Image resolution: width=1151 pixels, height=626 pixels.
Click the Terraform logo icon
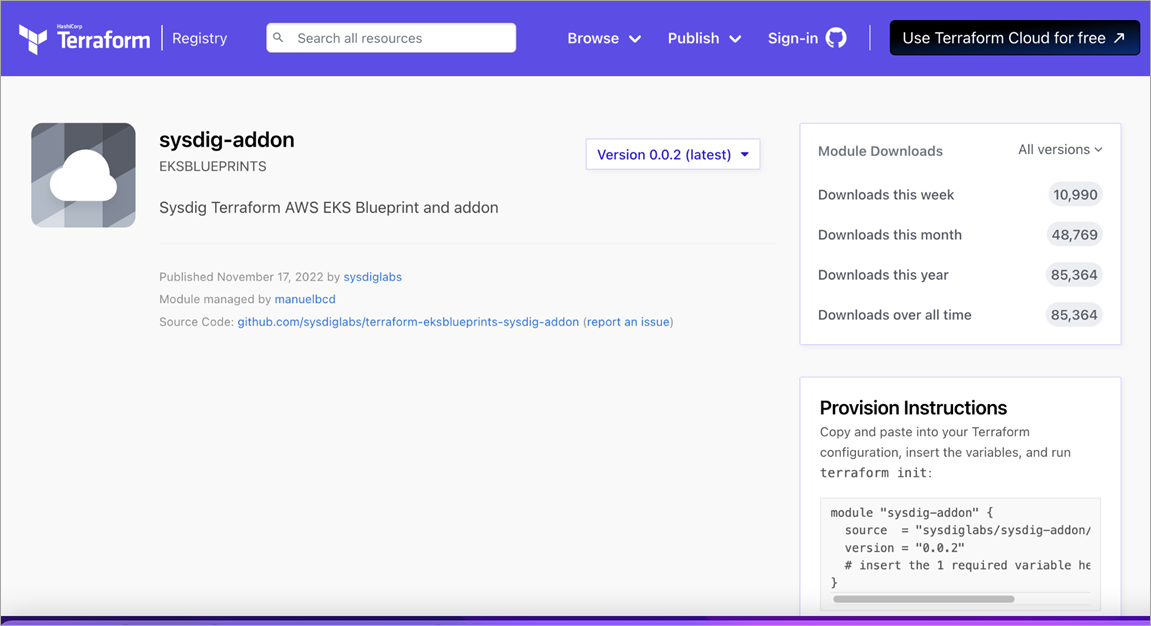33,39
